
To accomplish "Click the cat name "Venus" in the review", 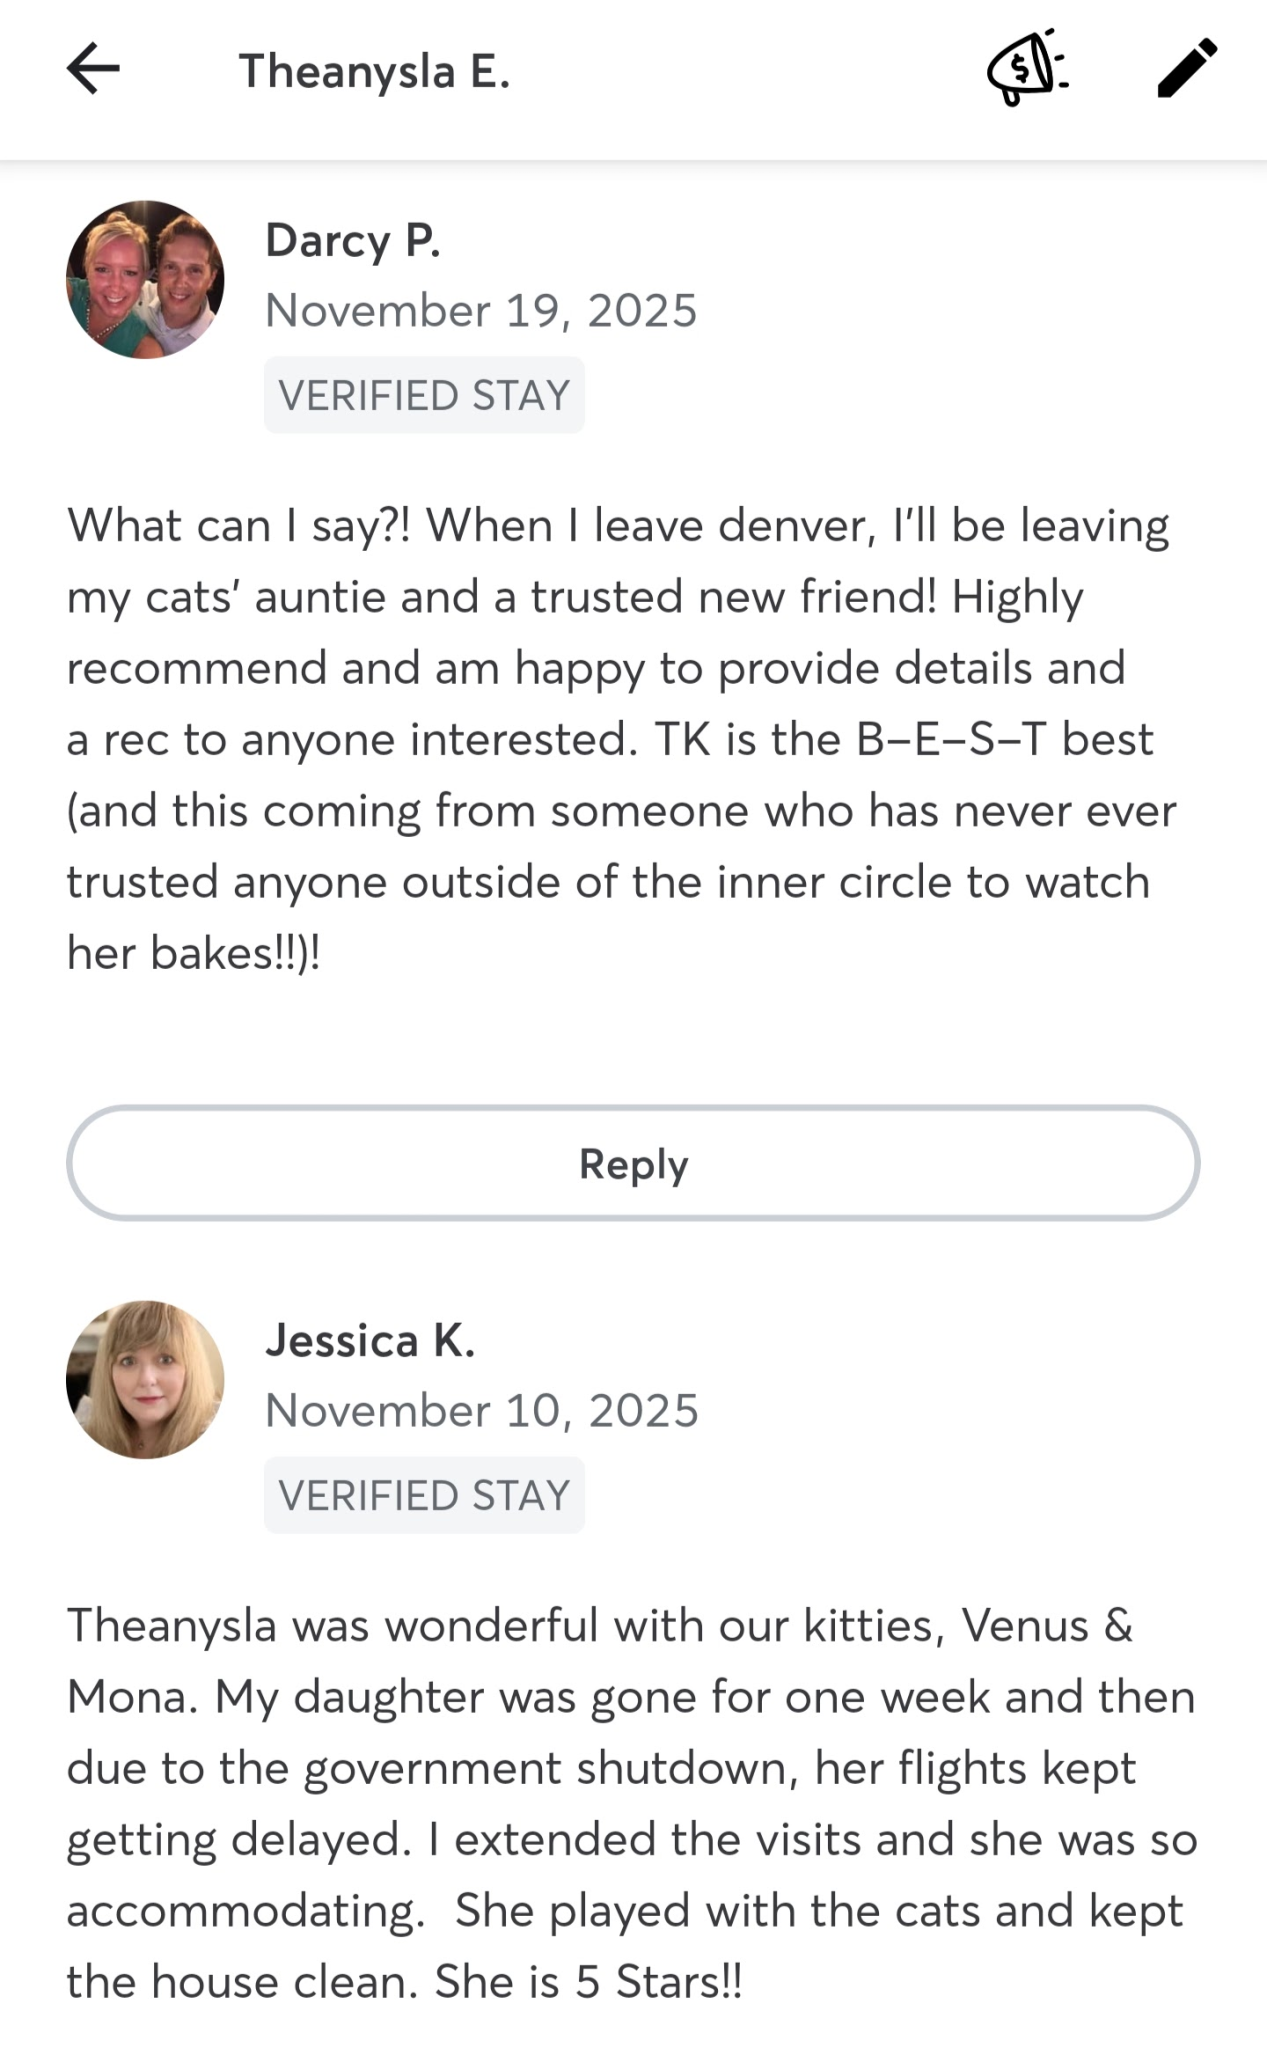I will (1024, 1626).
